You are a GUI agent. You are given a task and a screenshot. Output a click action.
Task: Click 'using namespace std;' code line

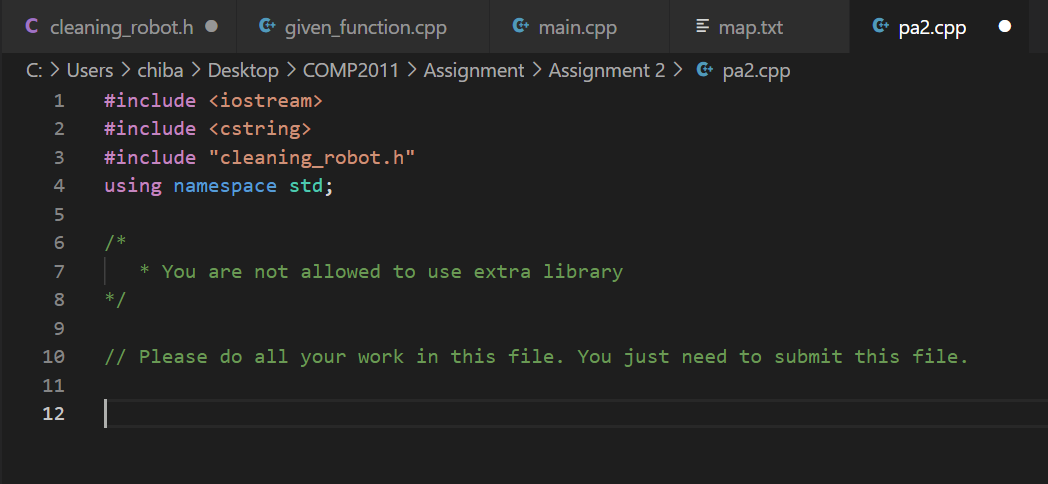click(x=219, y=186)
